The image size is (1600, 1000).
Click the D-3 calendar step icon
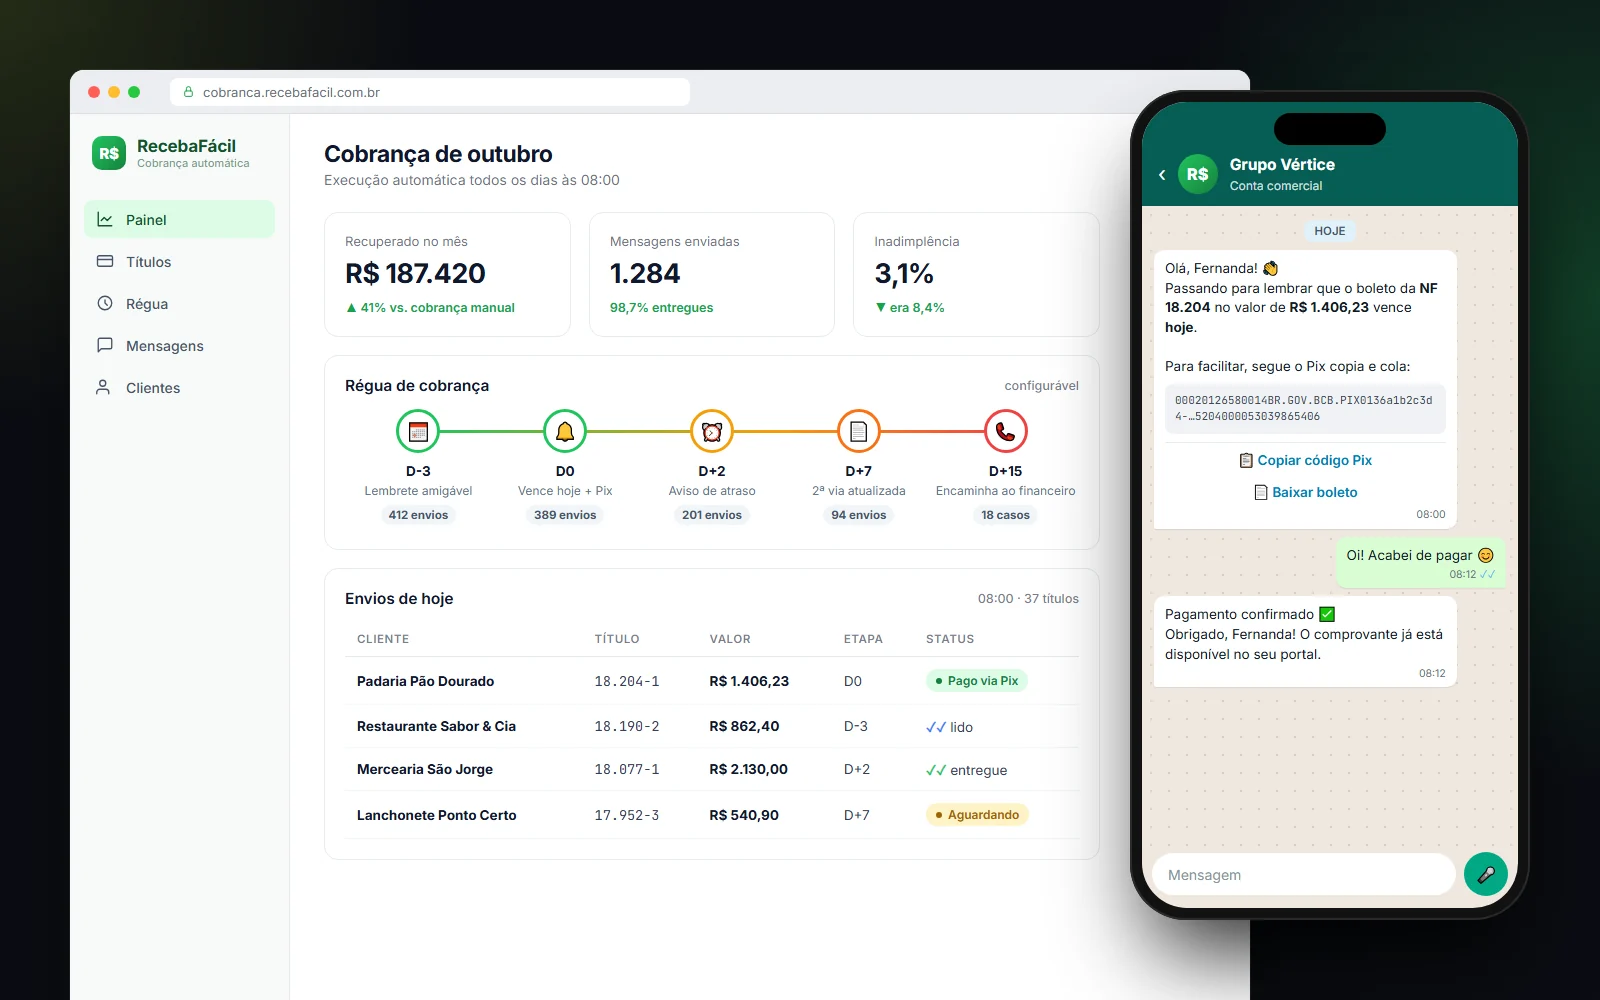click(418, 431)
